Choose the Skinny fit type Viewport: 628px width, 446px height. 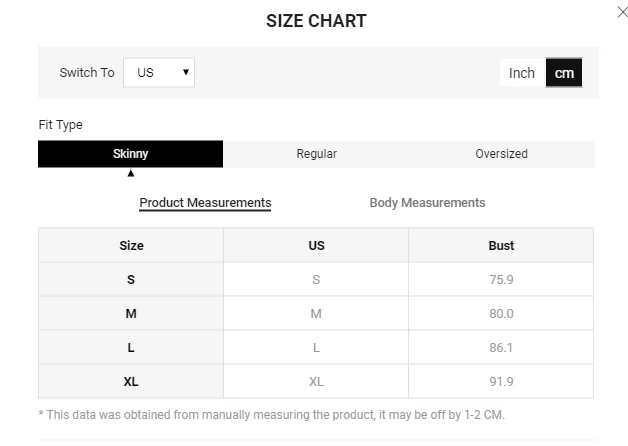click(130, 154)
